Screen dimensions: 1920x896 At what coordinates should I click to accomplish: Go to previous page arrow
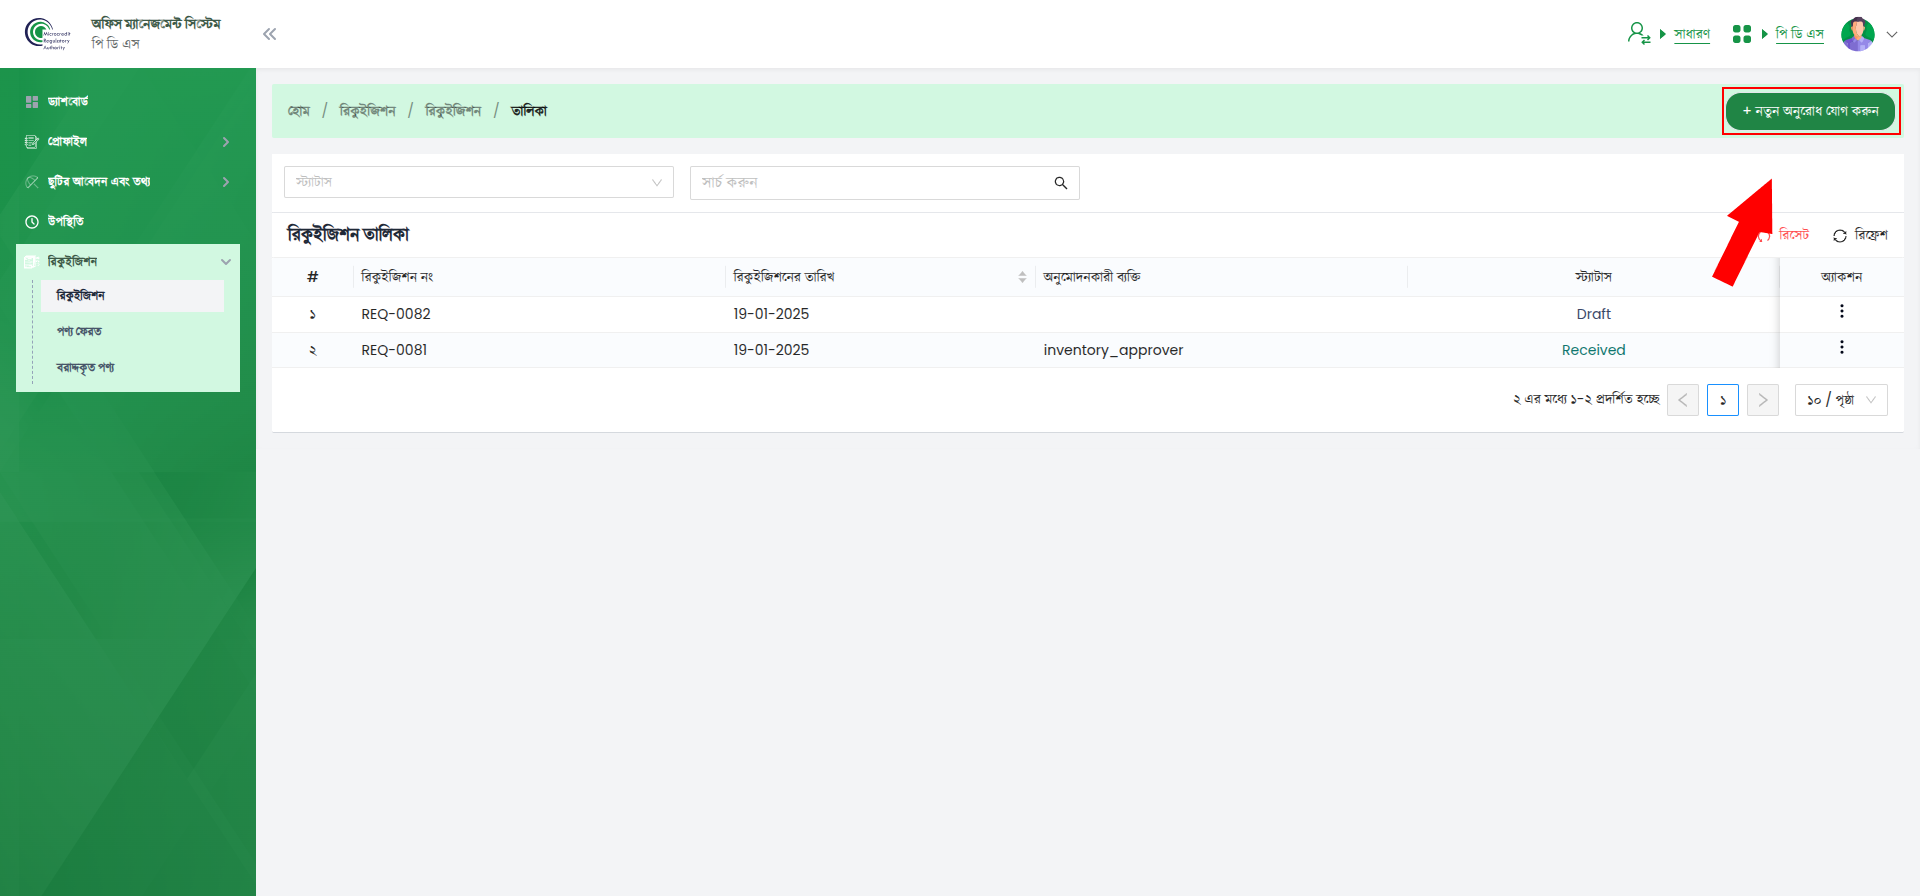1683,400
